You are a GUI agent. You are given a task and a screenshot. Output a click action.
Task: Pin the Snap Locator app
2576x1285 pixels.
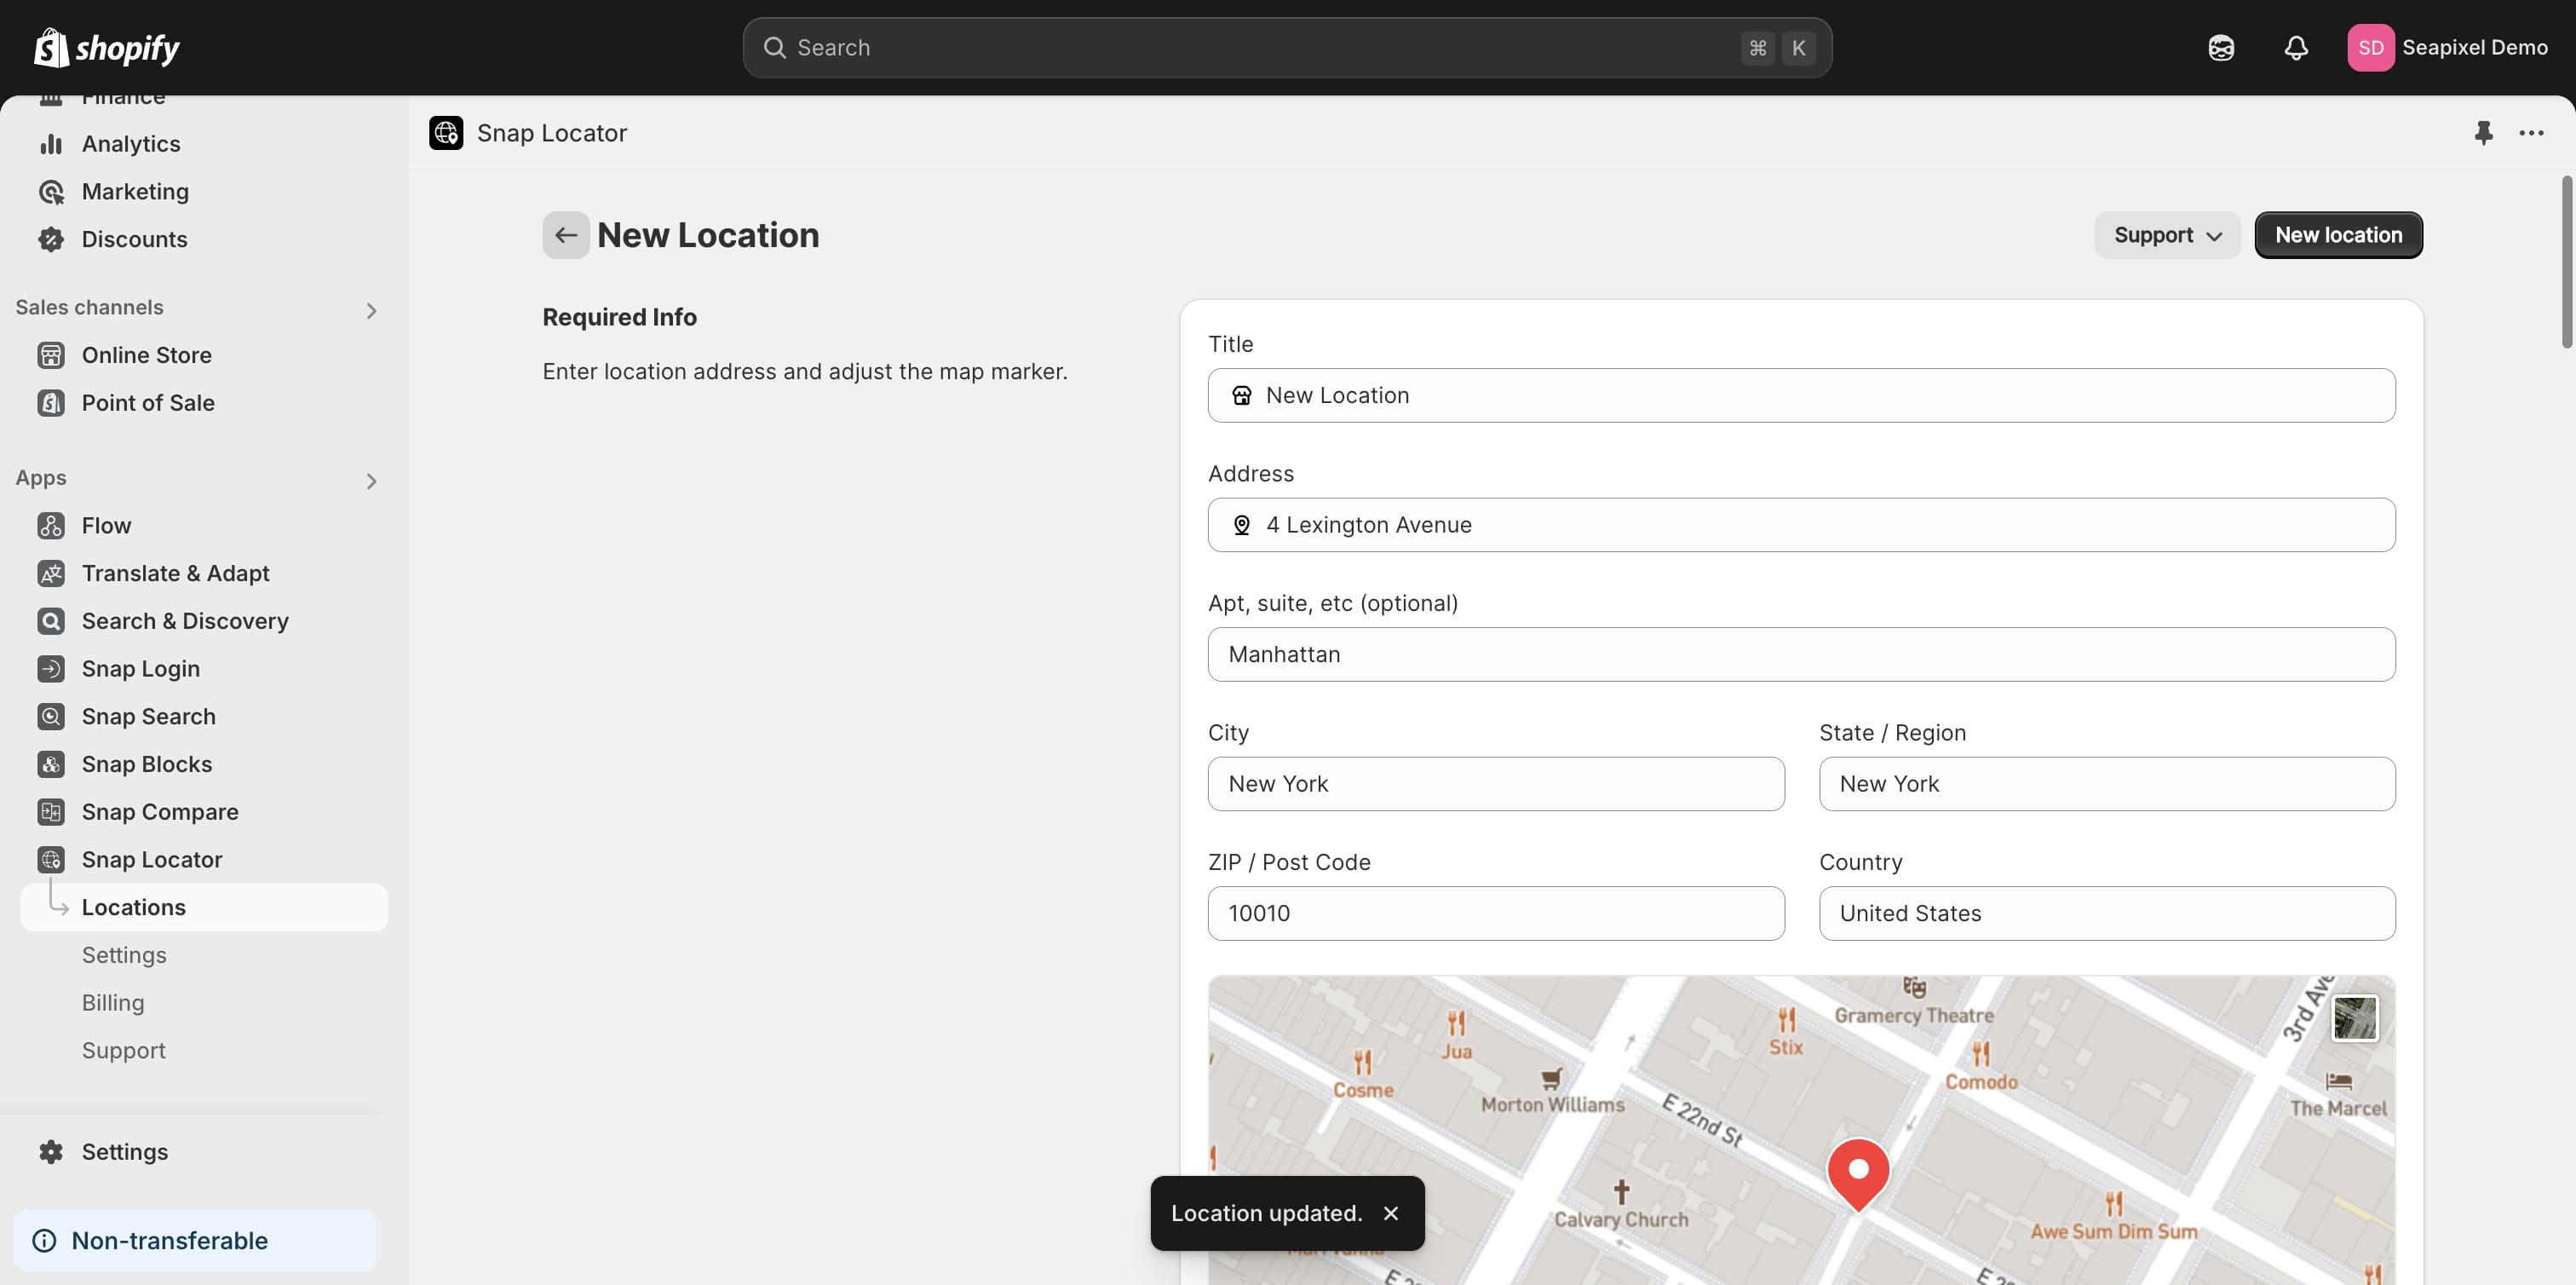click(2483, 133)
